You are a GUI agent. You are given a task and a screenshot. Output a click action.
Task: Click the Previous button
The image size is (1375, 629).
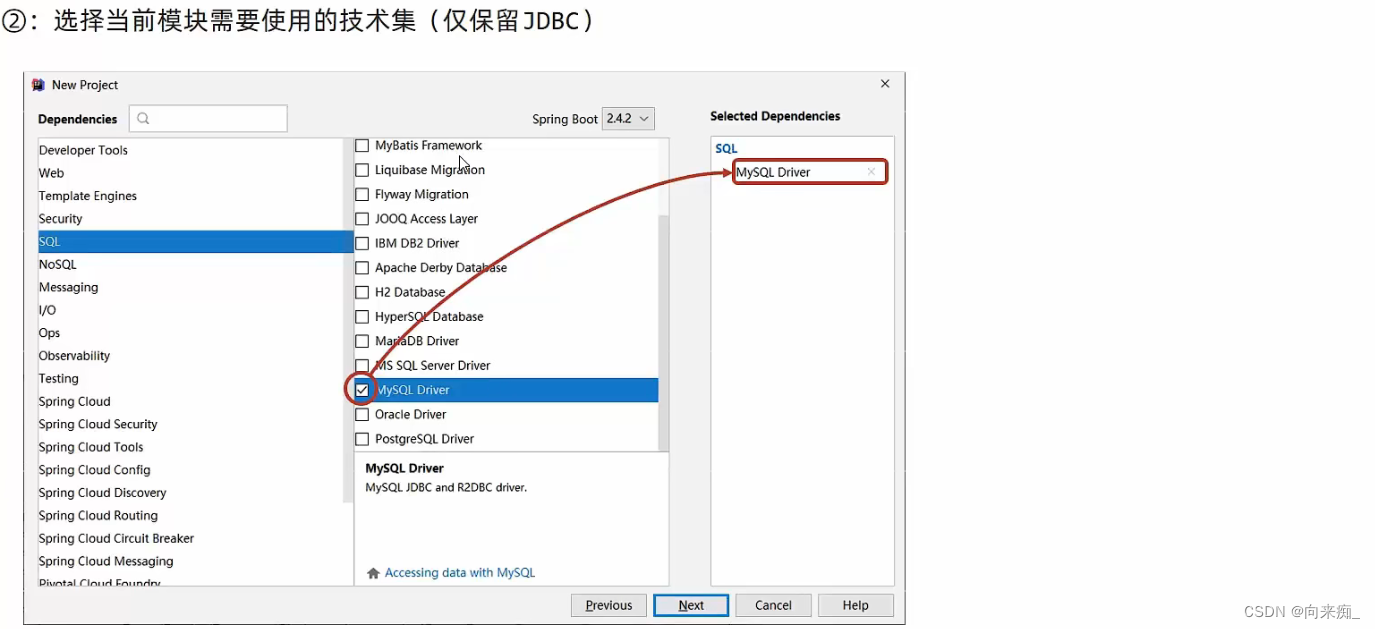click(x=608, y=604)
